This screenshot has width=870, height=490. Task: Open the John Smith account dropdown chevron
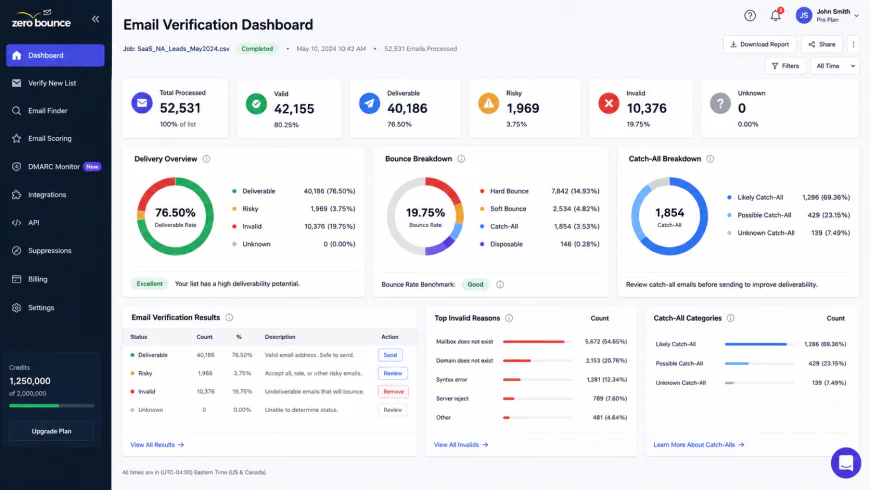[857, 16]
